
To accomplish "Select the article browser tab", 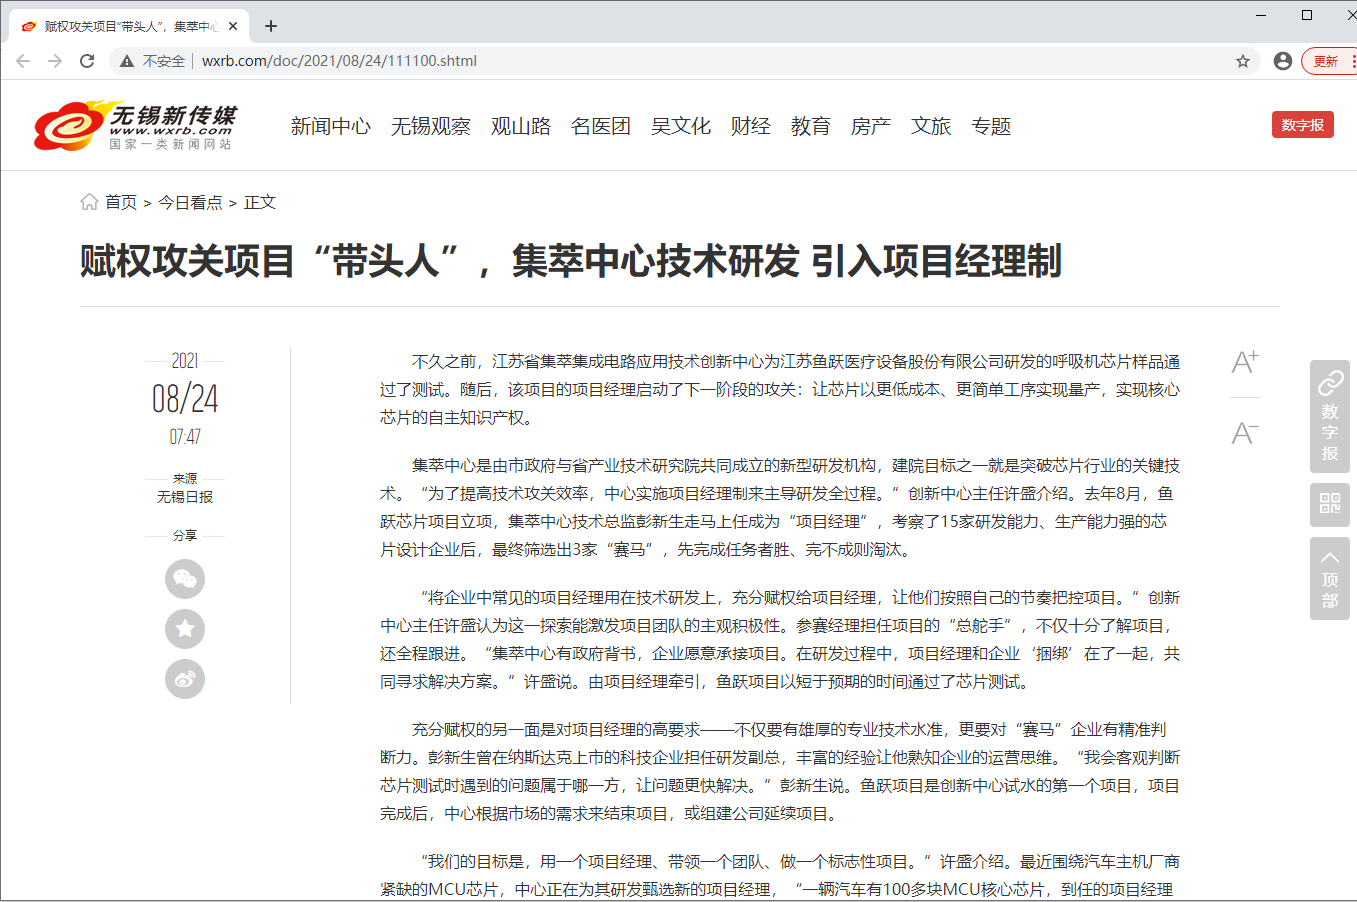I will coord(130,26).
